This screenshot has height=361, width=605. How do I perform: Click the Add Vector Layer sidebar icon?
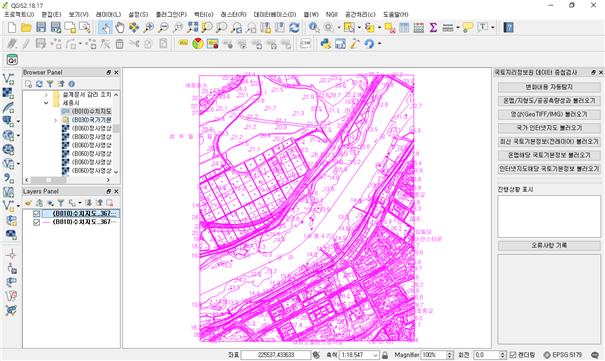8,79
